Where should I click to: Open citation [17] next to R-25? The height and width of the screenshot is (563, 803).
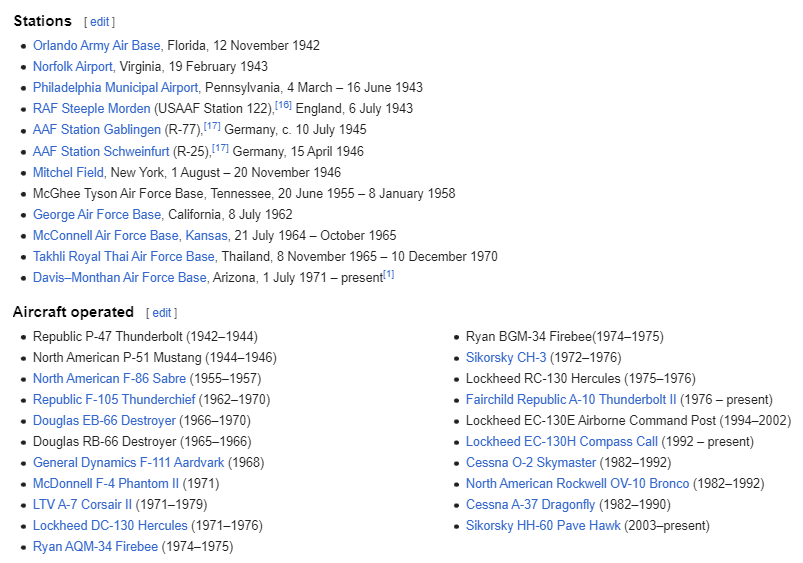coord(220,148)
